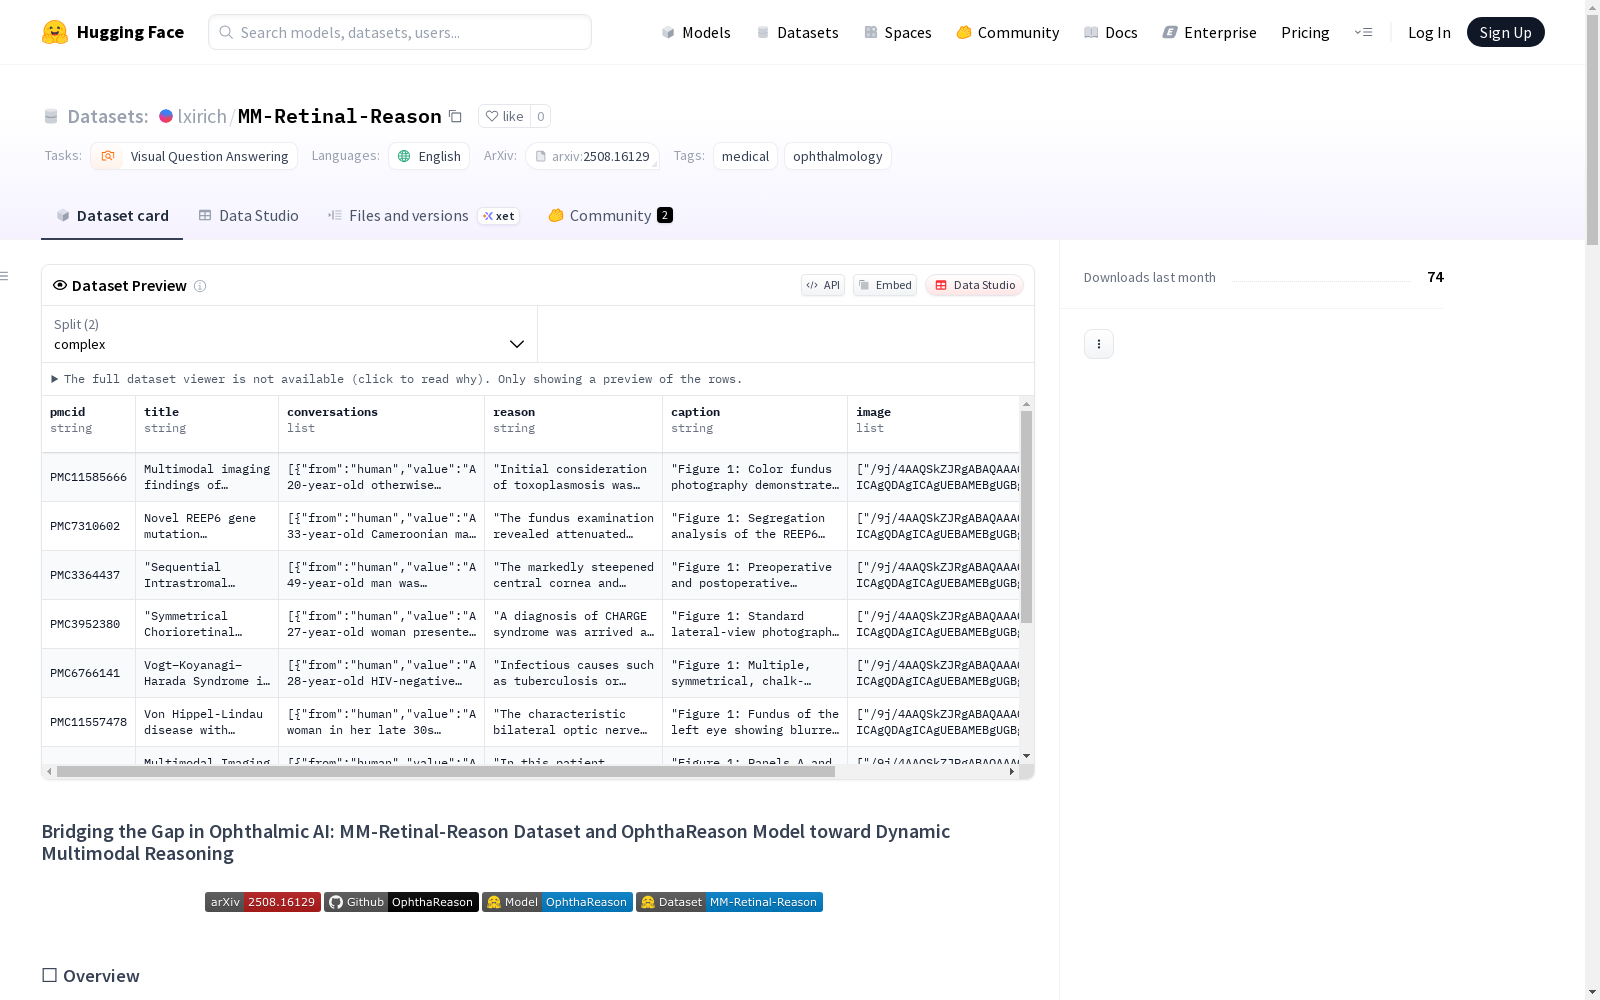The height and width of the screenshot is (1000, 1600).
Task: Select cell PMC3364437
Action: tap(88, 575)
